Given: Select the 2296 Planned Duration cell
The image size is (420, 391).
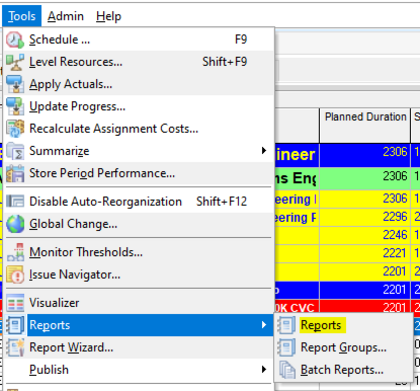Looking at the screenshot, I should point(365,217).
